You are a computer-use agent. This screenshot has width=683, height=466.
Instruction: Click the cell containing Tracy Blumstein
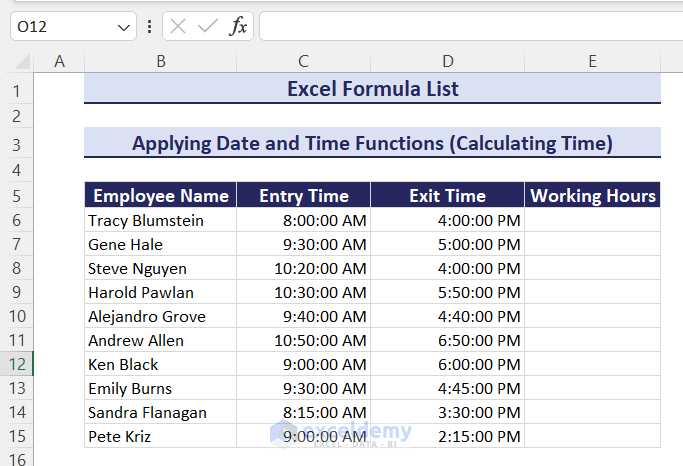(161, 220)
